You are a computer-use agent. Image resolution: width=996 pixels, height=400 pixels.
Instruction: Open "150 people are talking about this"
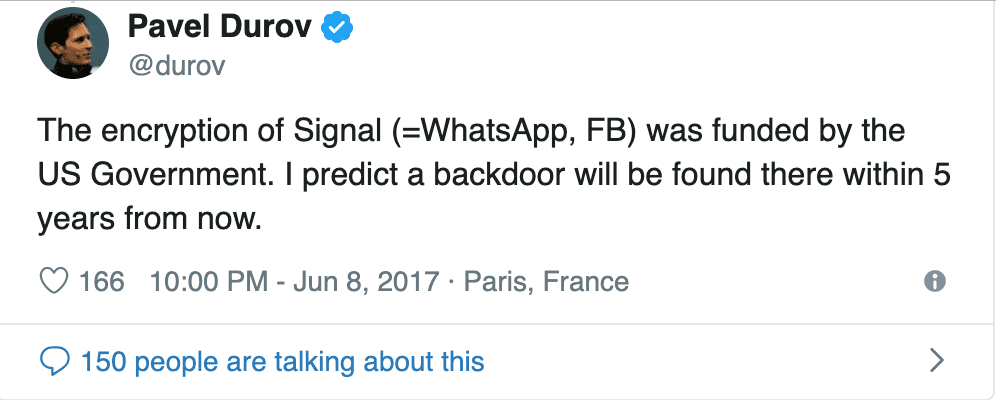[x=283, y=360]
